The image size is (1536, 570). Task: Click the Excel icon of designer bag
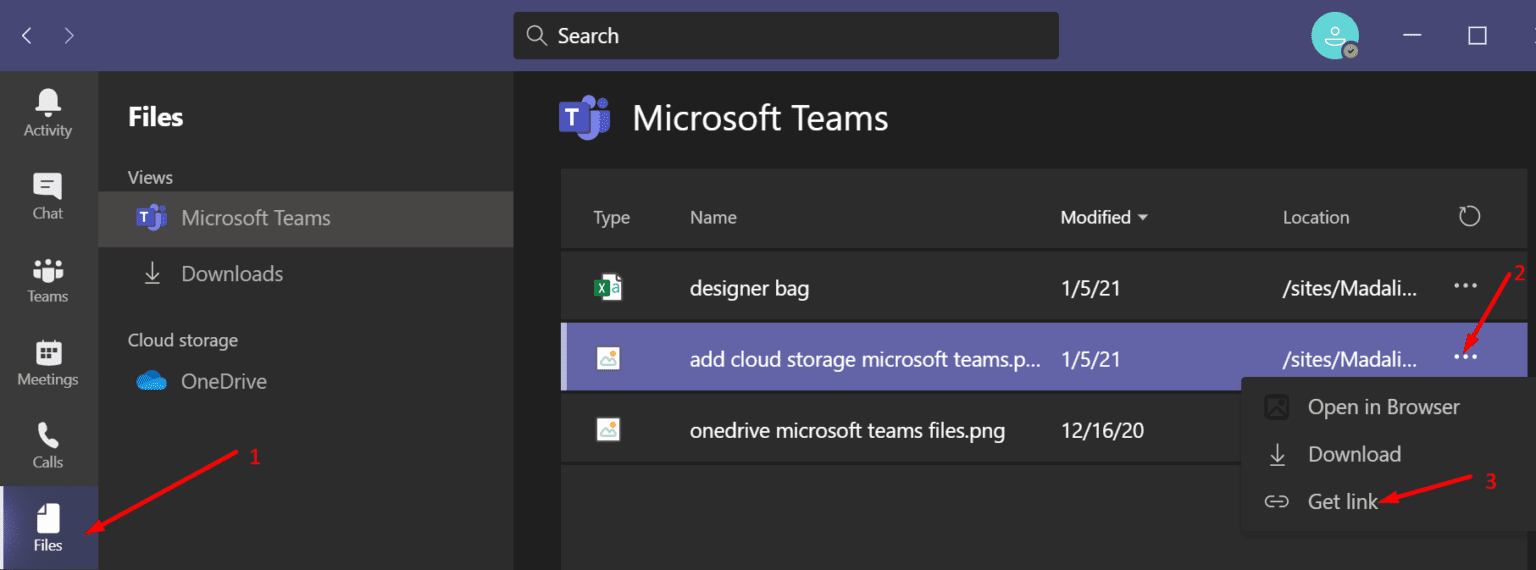[608, 288]
